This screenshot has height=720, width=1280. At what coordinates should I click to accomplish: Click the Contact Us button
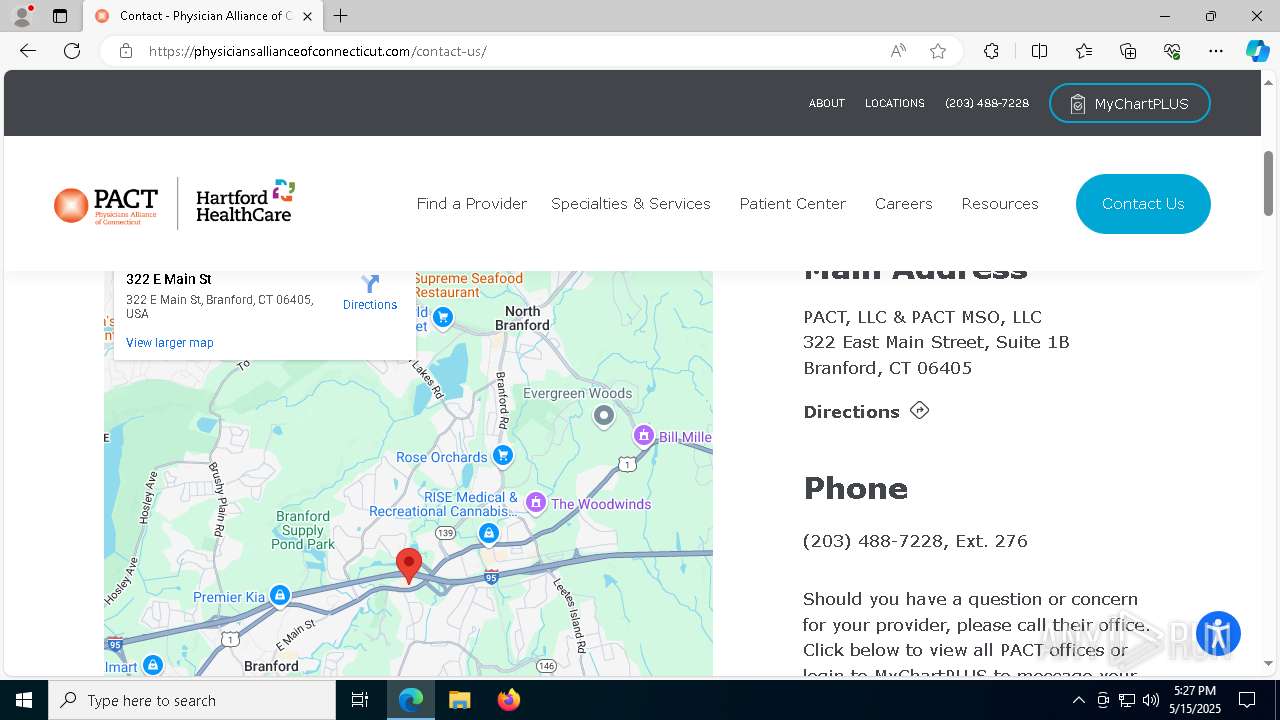[x=1143, y=204]
